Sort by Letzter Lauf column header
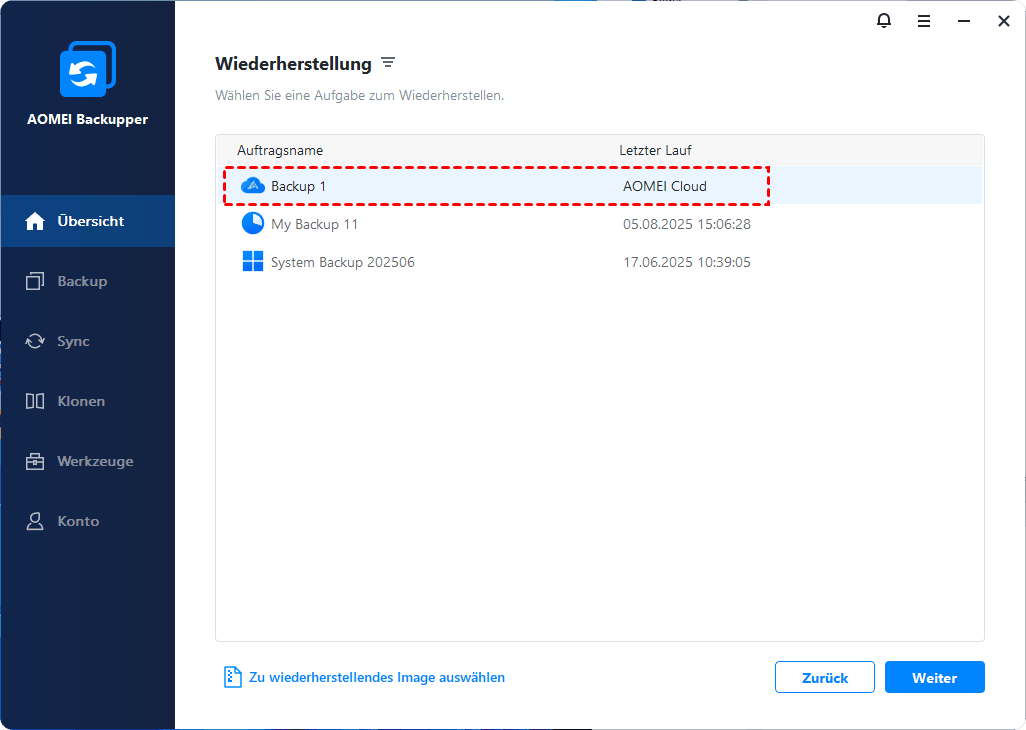Viewport: 1026px width, 730px height. click(x=656, y=150)
